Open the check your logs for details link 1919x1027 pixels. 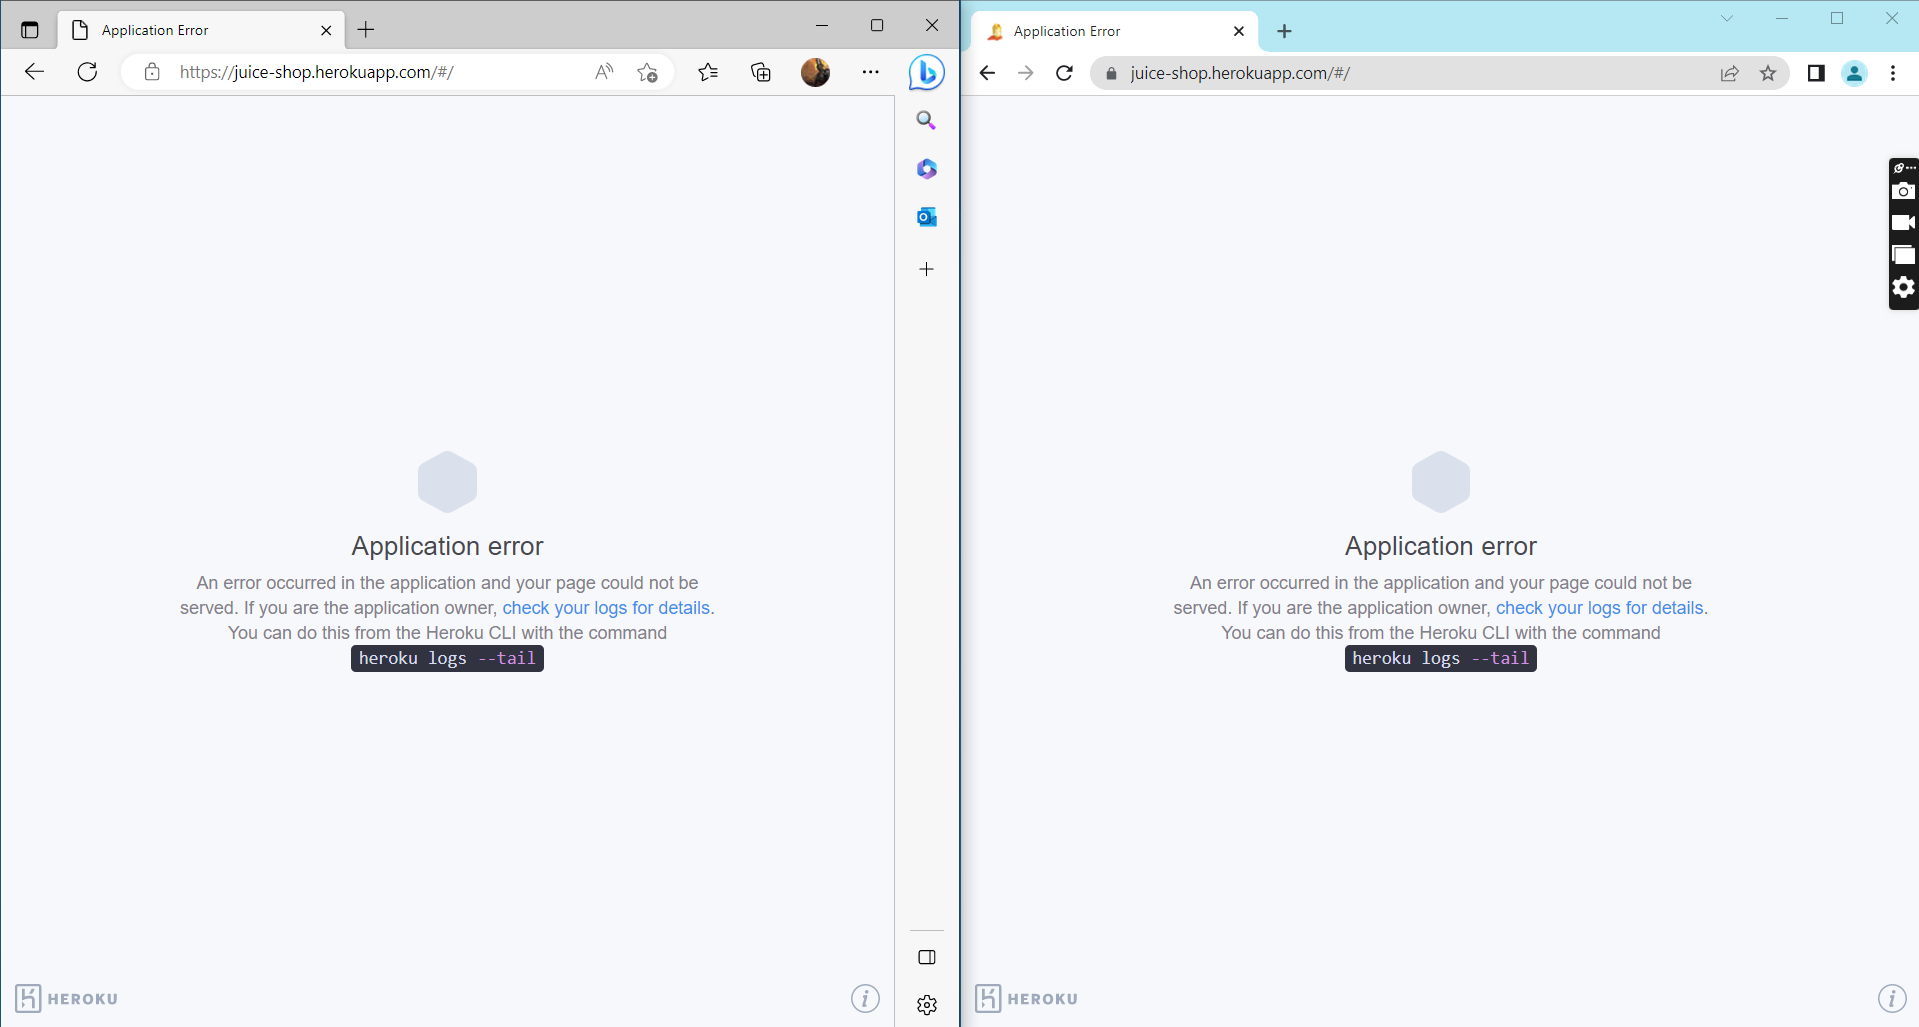pyautogui.click(x=605, y=607)
